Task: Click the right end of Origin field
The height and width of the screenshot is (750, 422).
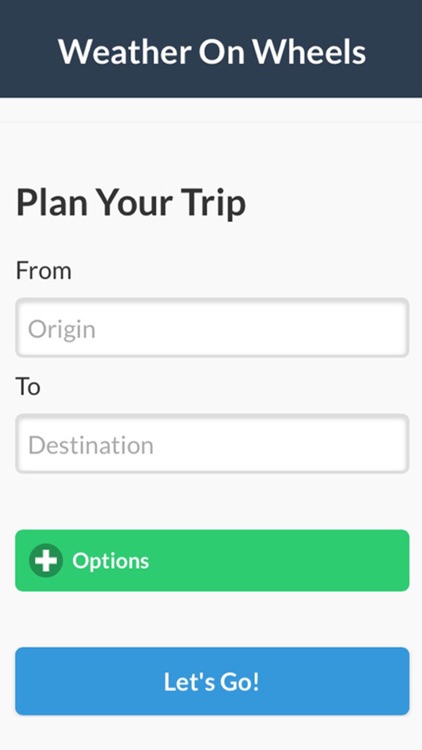Action: [383, 328]
